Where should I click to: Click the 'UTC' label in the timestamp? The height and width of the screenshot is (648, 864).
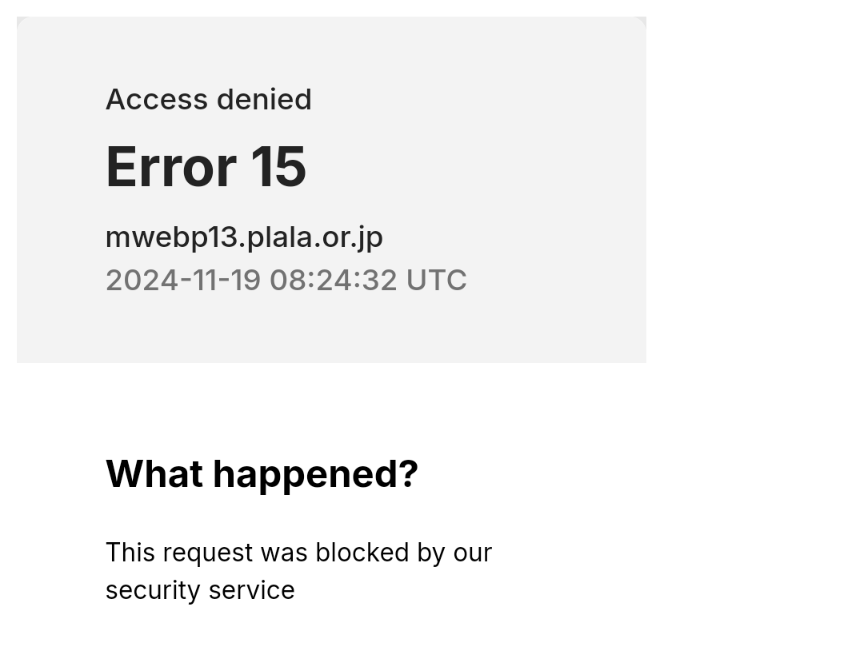point(436,280)
